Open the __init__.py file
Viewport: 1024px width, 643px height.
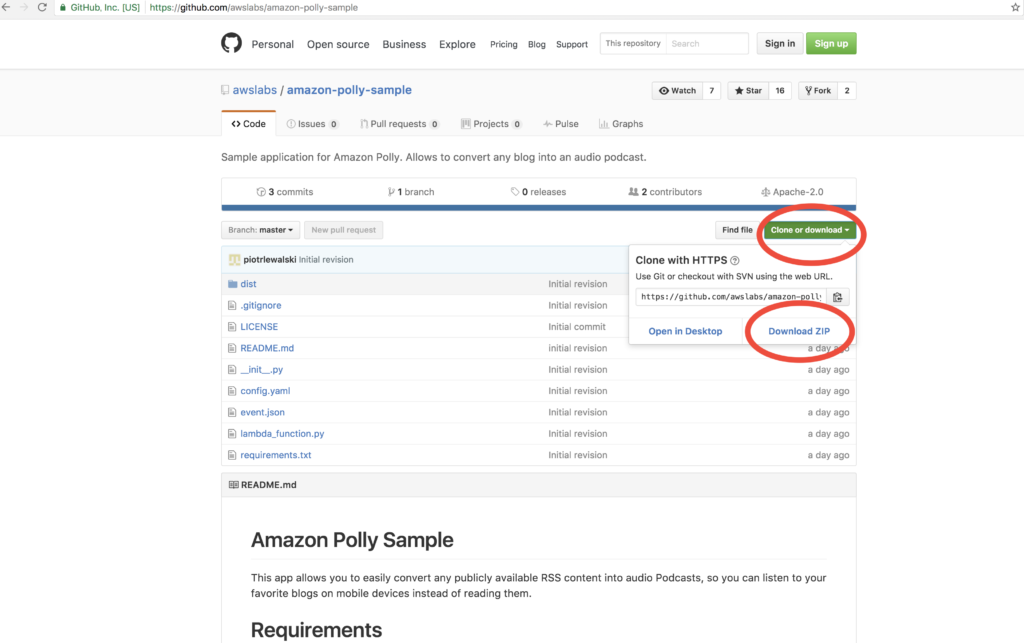(x=261, y=369)
